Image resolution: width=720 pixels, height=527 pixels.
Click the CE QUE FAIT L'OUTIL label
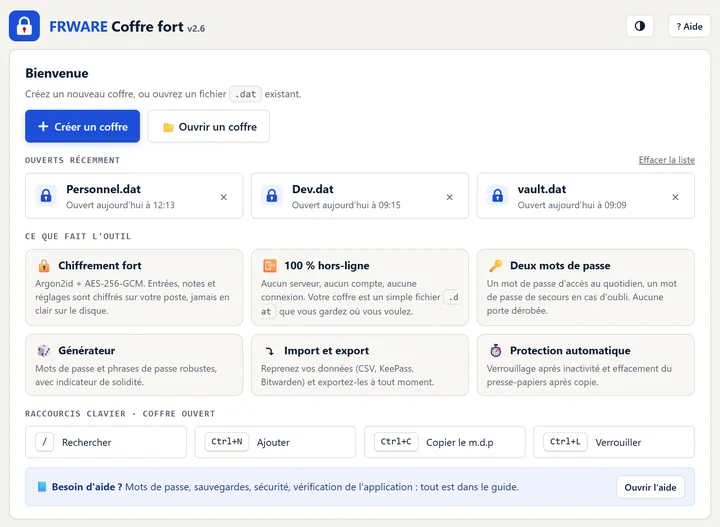point(78,236)
